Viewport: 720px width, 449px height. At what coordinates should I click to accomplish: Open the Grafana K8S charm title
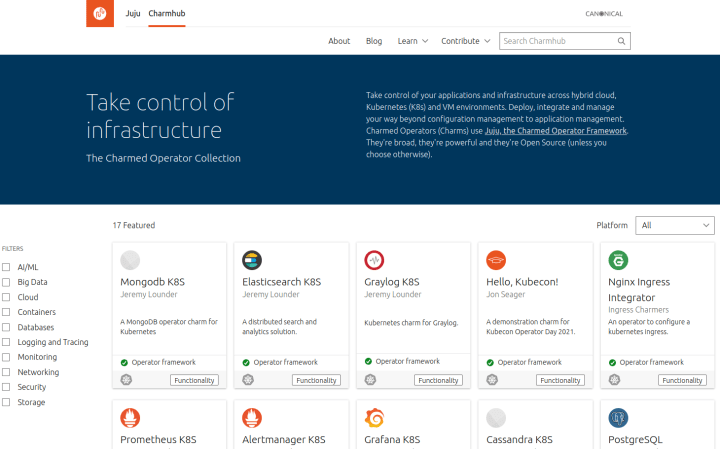pyautogui.click(x=392, y=439)
